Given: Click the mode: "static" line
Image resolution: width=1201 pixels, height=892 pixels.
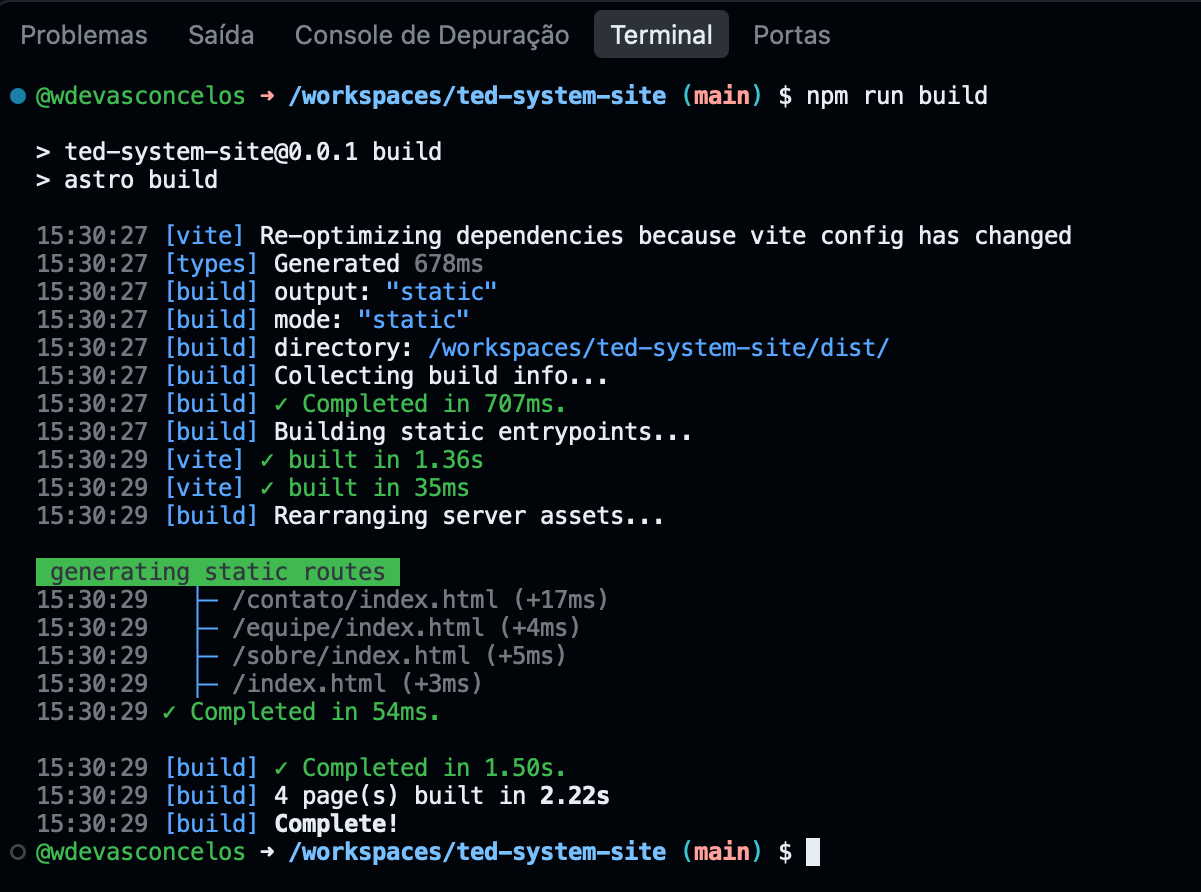Looking at the screenshot, I should [372, 320].
